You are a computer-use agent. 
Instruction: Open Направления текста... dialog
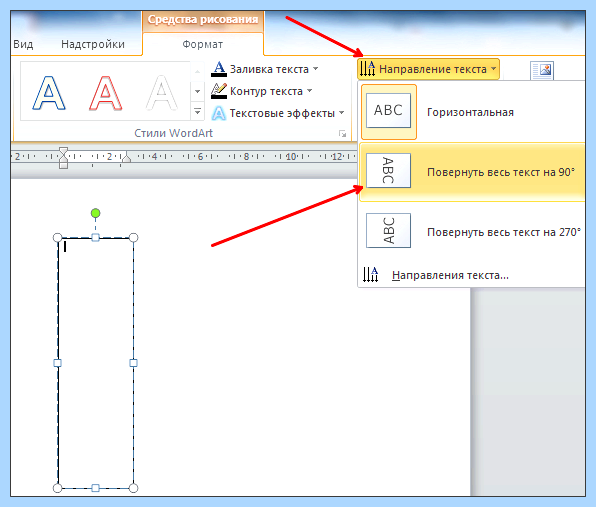click(472, 275)
